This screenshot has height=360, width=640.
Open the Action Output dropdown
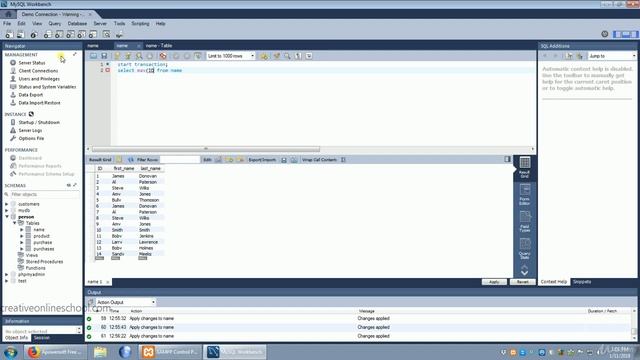[x=125, y=302]
